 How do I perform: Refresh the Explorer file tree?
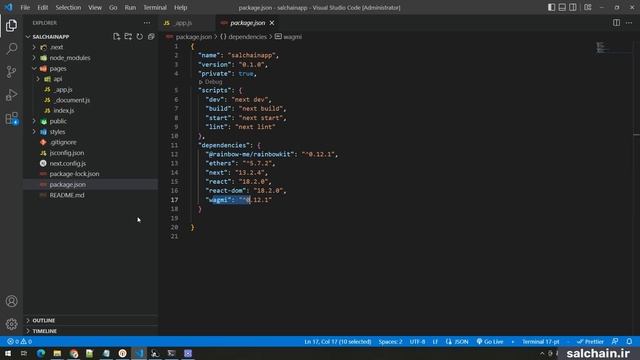point(140,37)
